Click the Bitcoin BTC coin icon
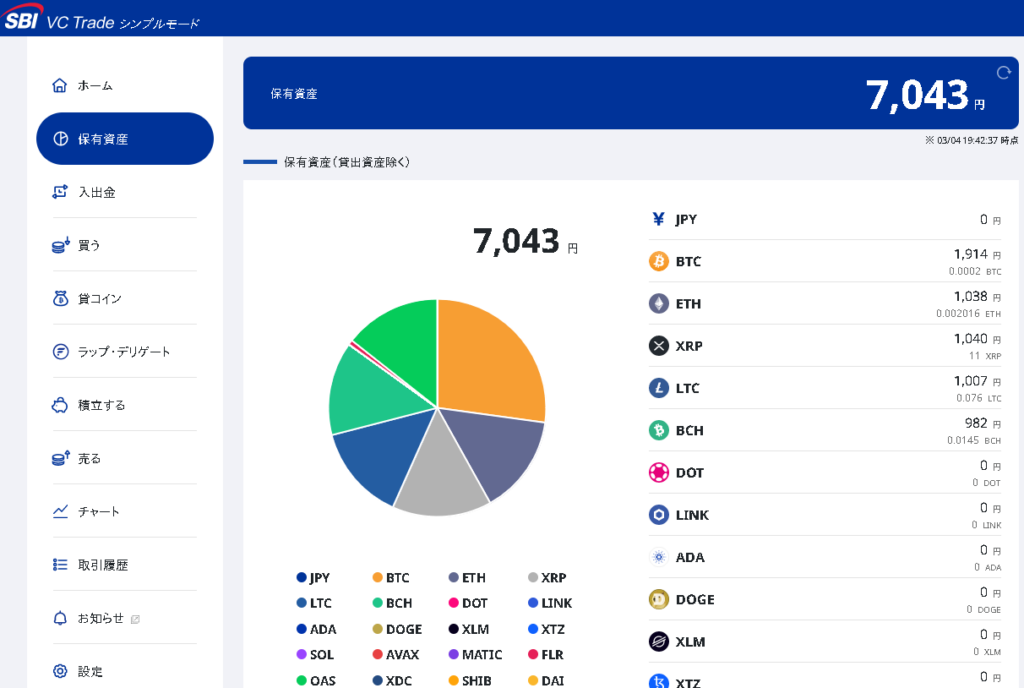The height and width of the screenshot is (688, 1024). coord(659,262)
